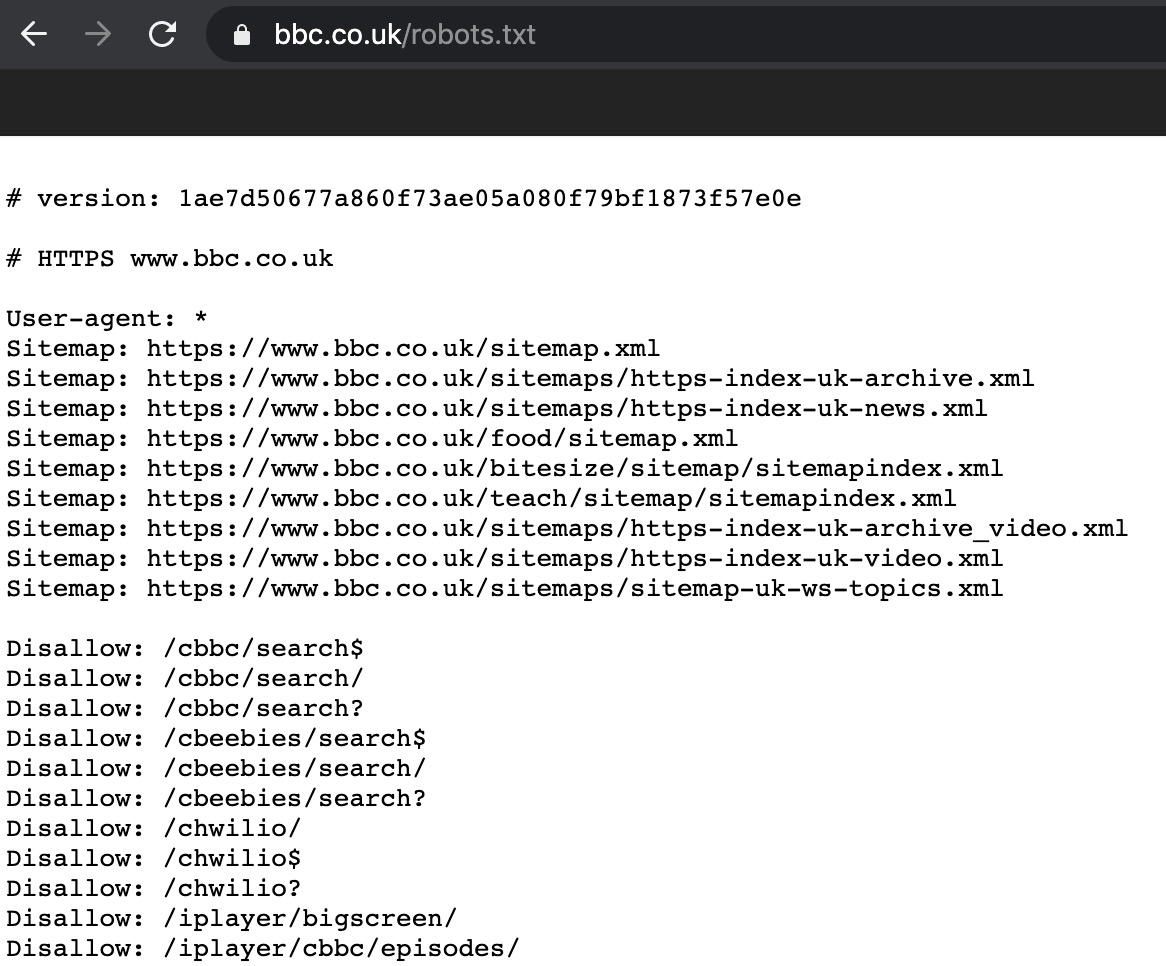Image resolution: width=1166 pixels, height=966 pixels.
Task: Click the padlock site security icon
Action: tap(242, 35)
